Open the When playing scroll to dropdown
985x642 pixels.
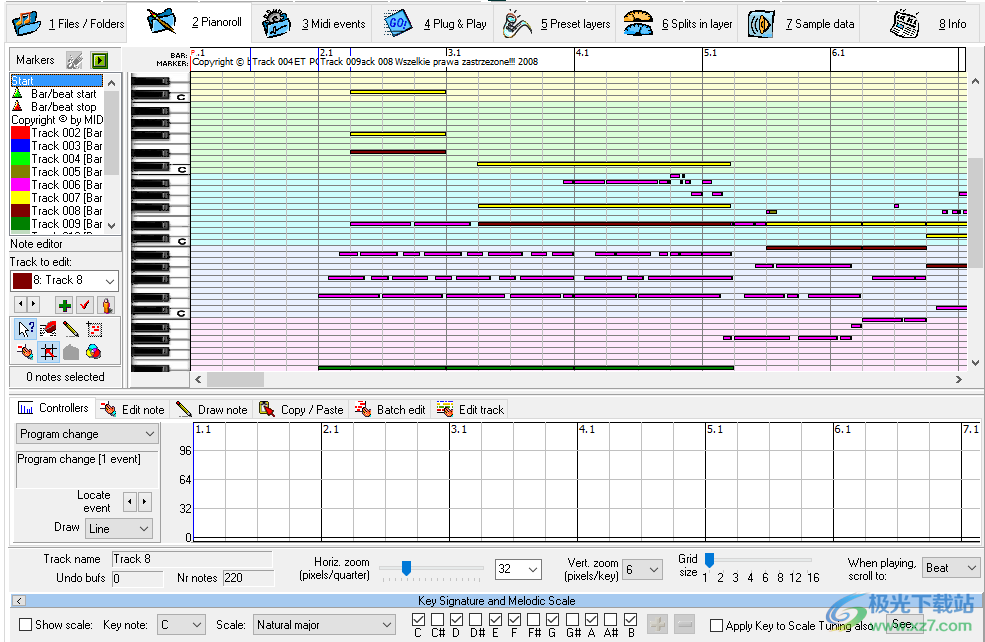pyautogui.click(x=950, y=568)
